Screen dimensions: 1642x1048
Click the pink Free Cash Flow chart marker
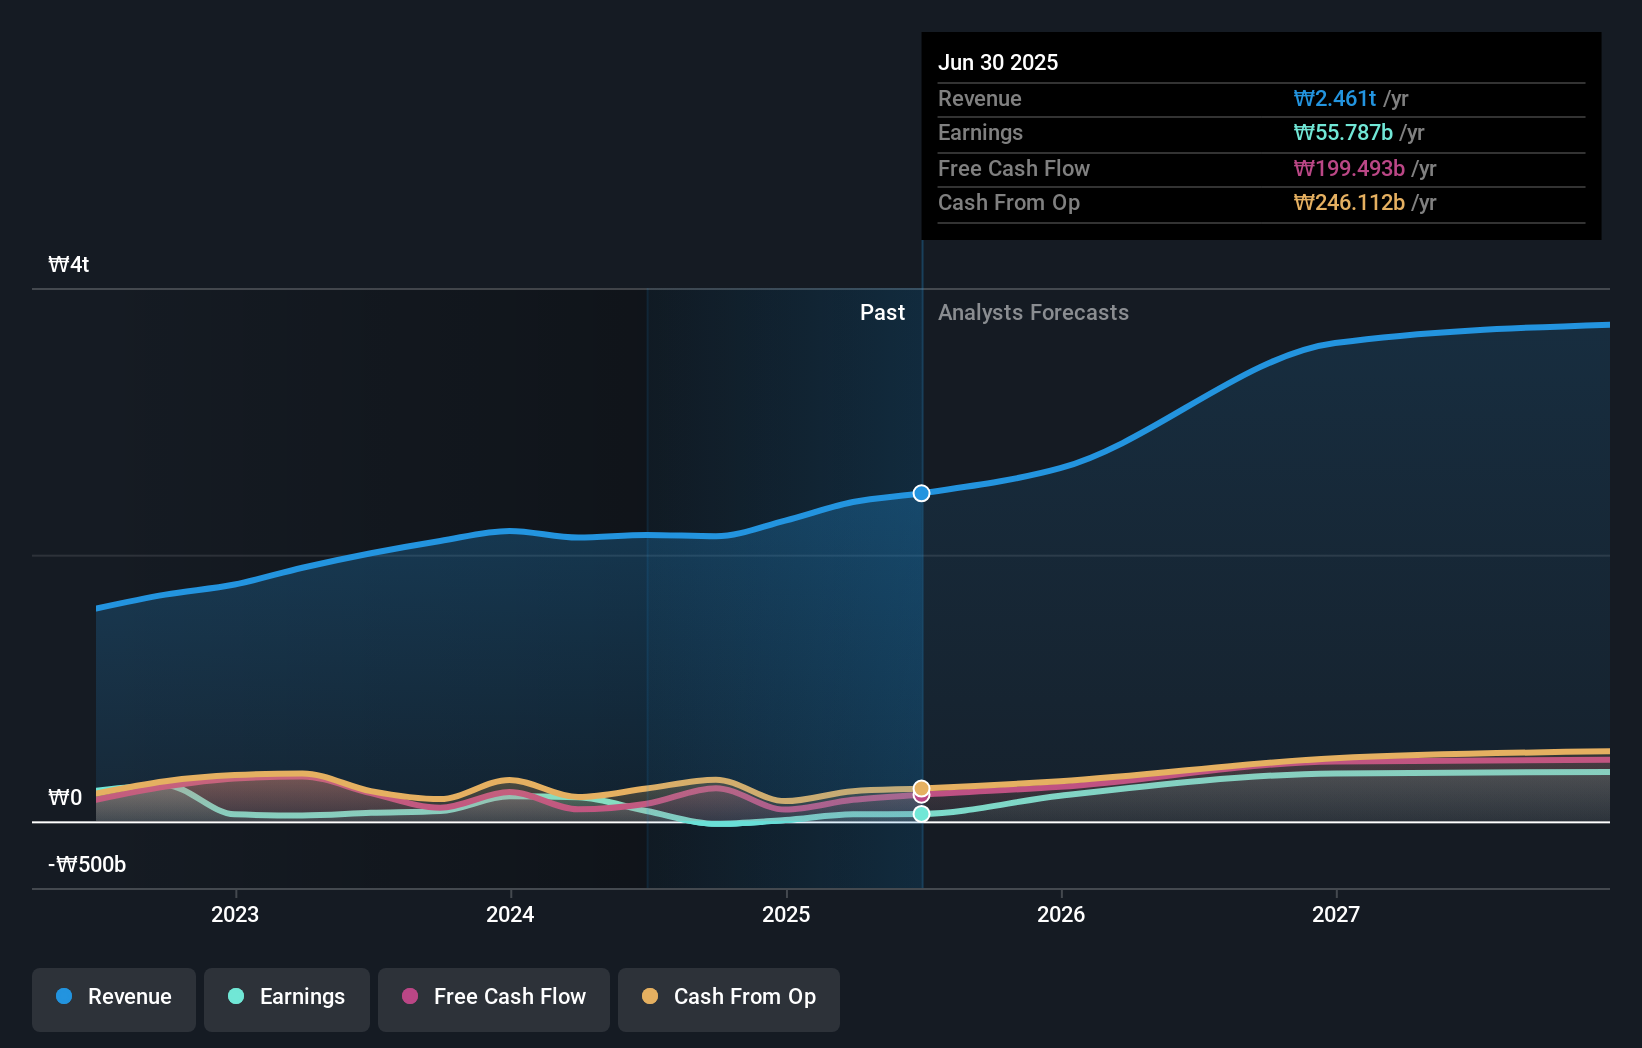[x=920, y=796]
